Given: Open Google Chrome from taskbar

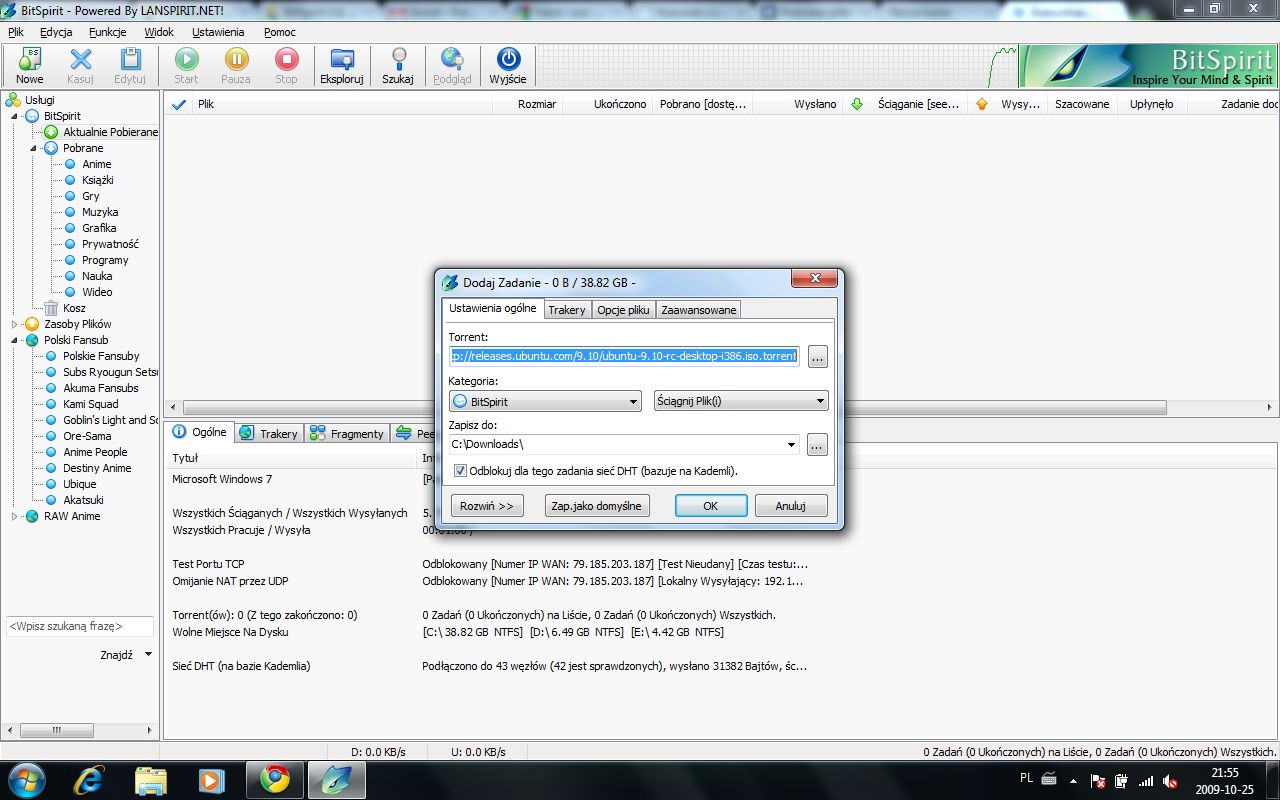Looking at the screenshot, I should click(x=275, y=779).
